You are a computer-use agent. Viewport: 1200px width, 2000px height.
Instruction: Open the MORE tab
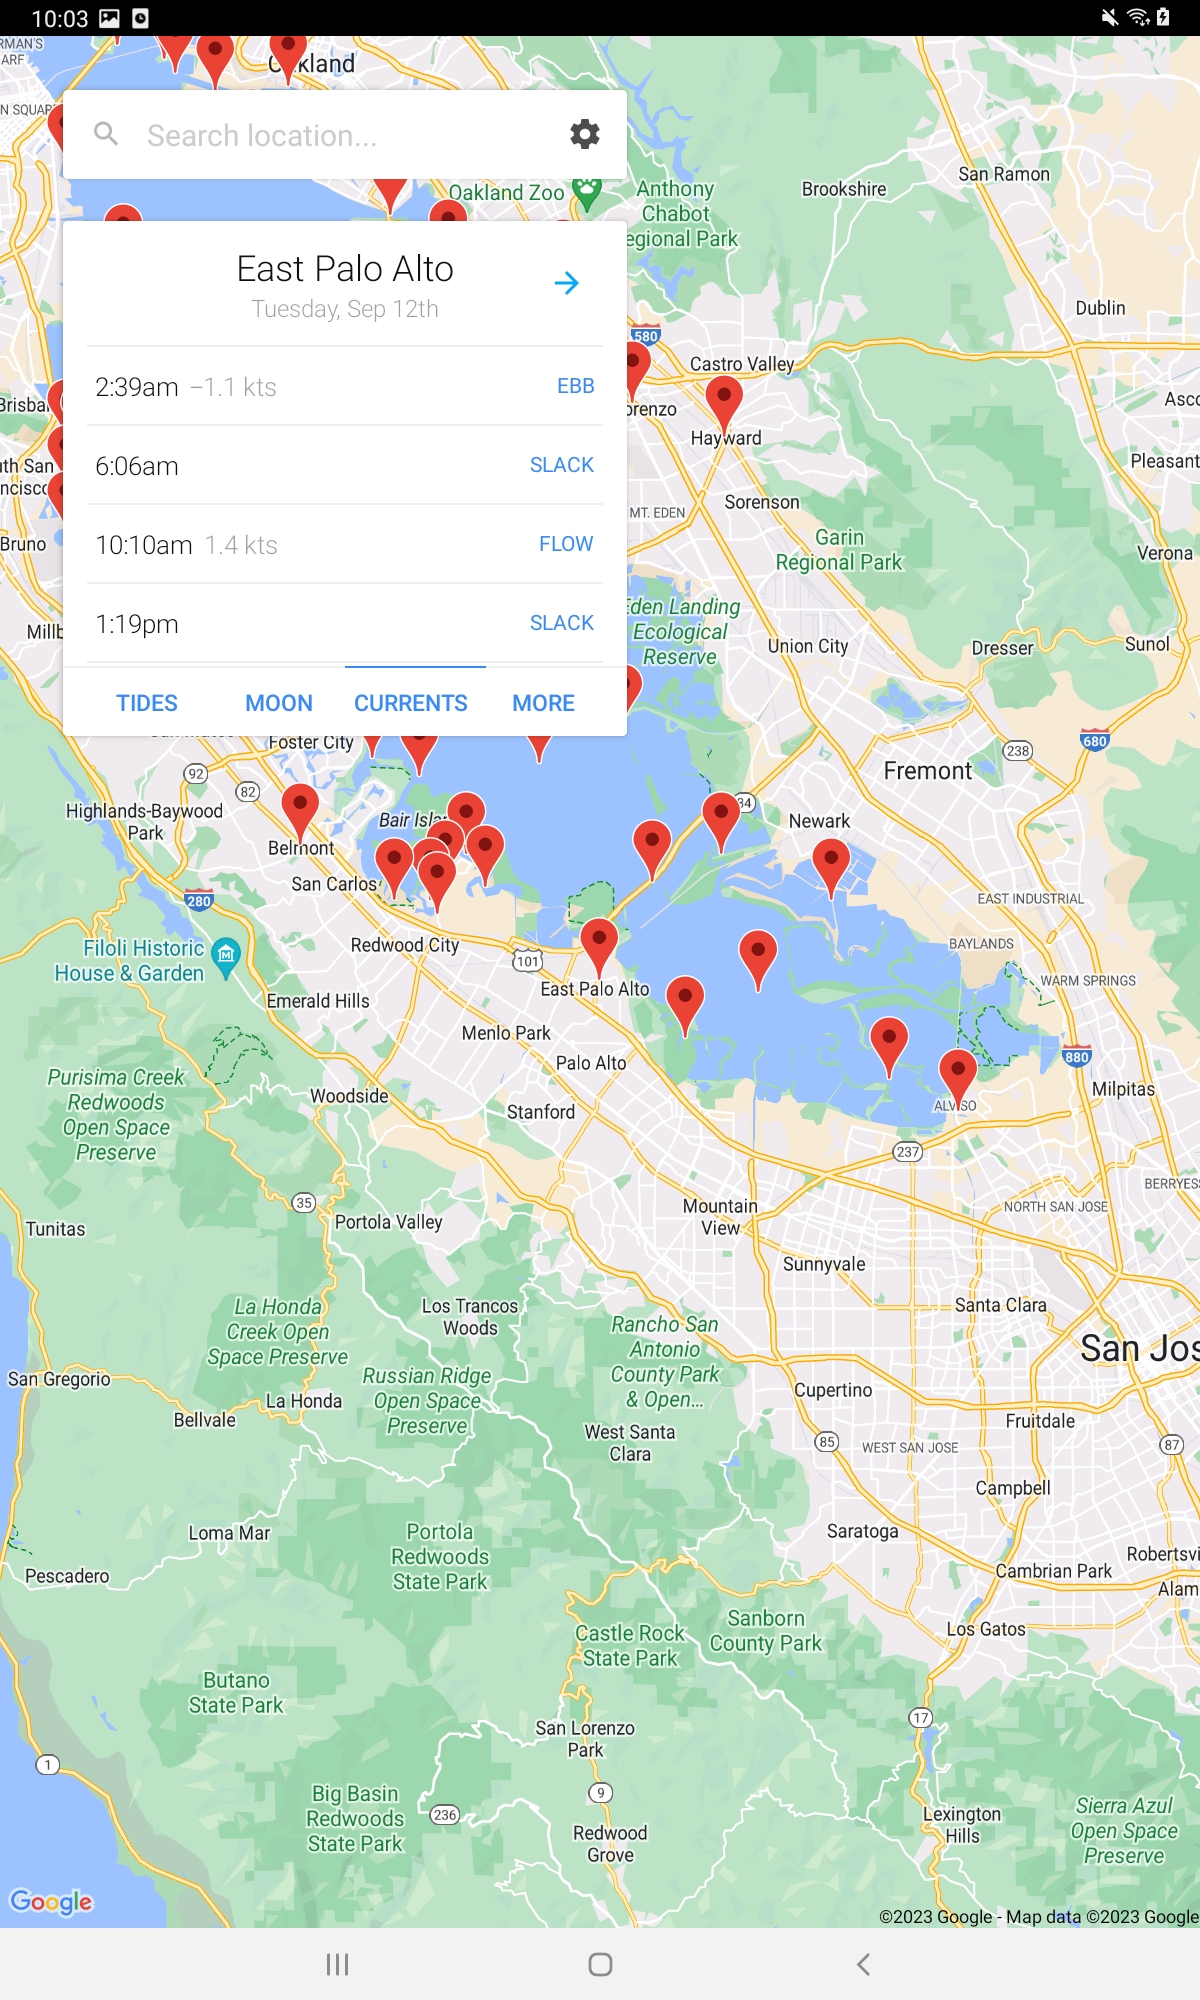543,703
